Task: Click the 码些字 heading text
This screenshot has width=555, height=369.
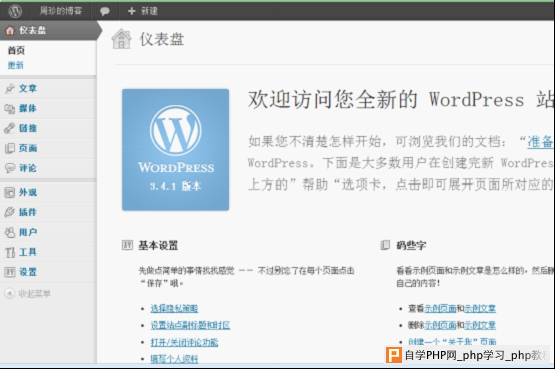Action: click(411, 245)
